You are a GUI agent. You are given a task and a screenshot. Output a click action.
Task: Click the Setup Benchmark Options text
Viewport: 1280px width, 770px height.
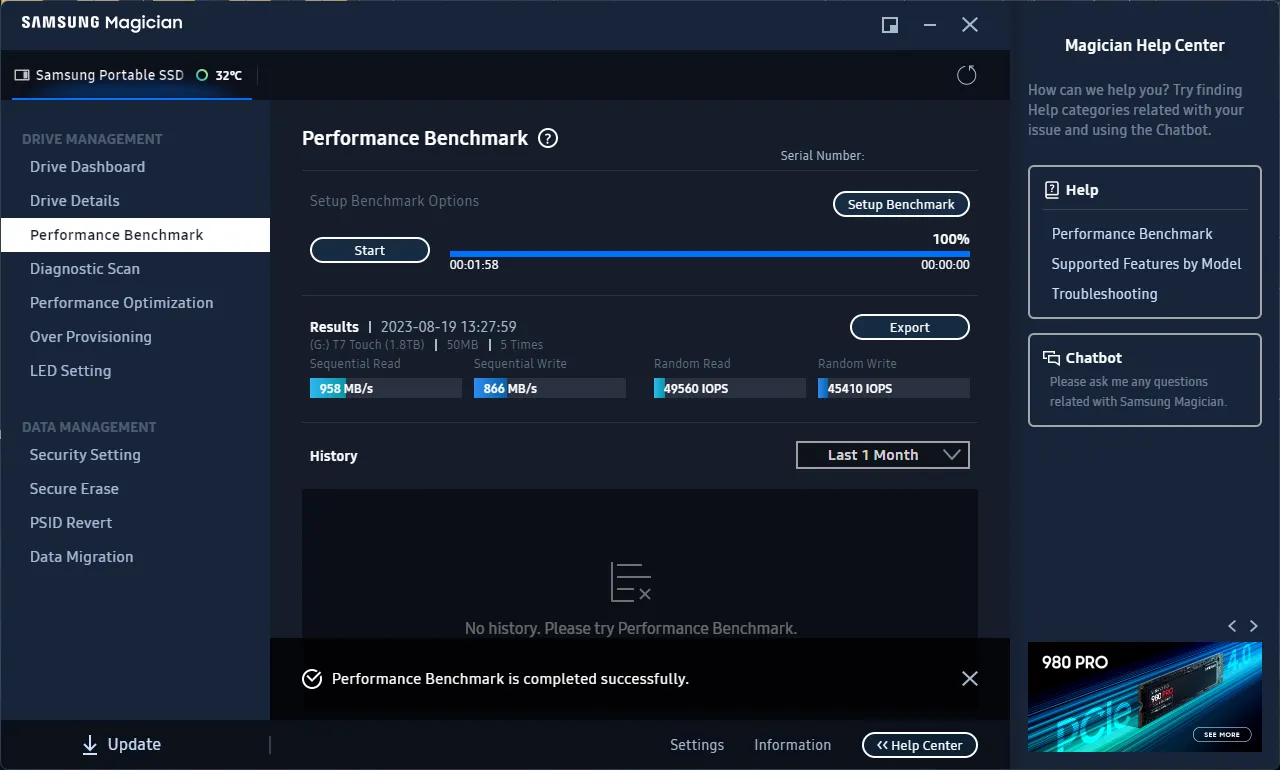[x=394, y=201]
